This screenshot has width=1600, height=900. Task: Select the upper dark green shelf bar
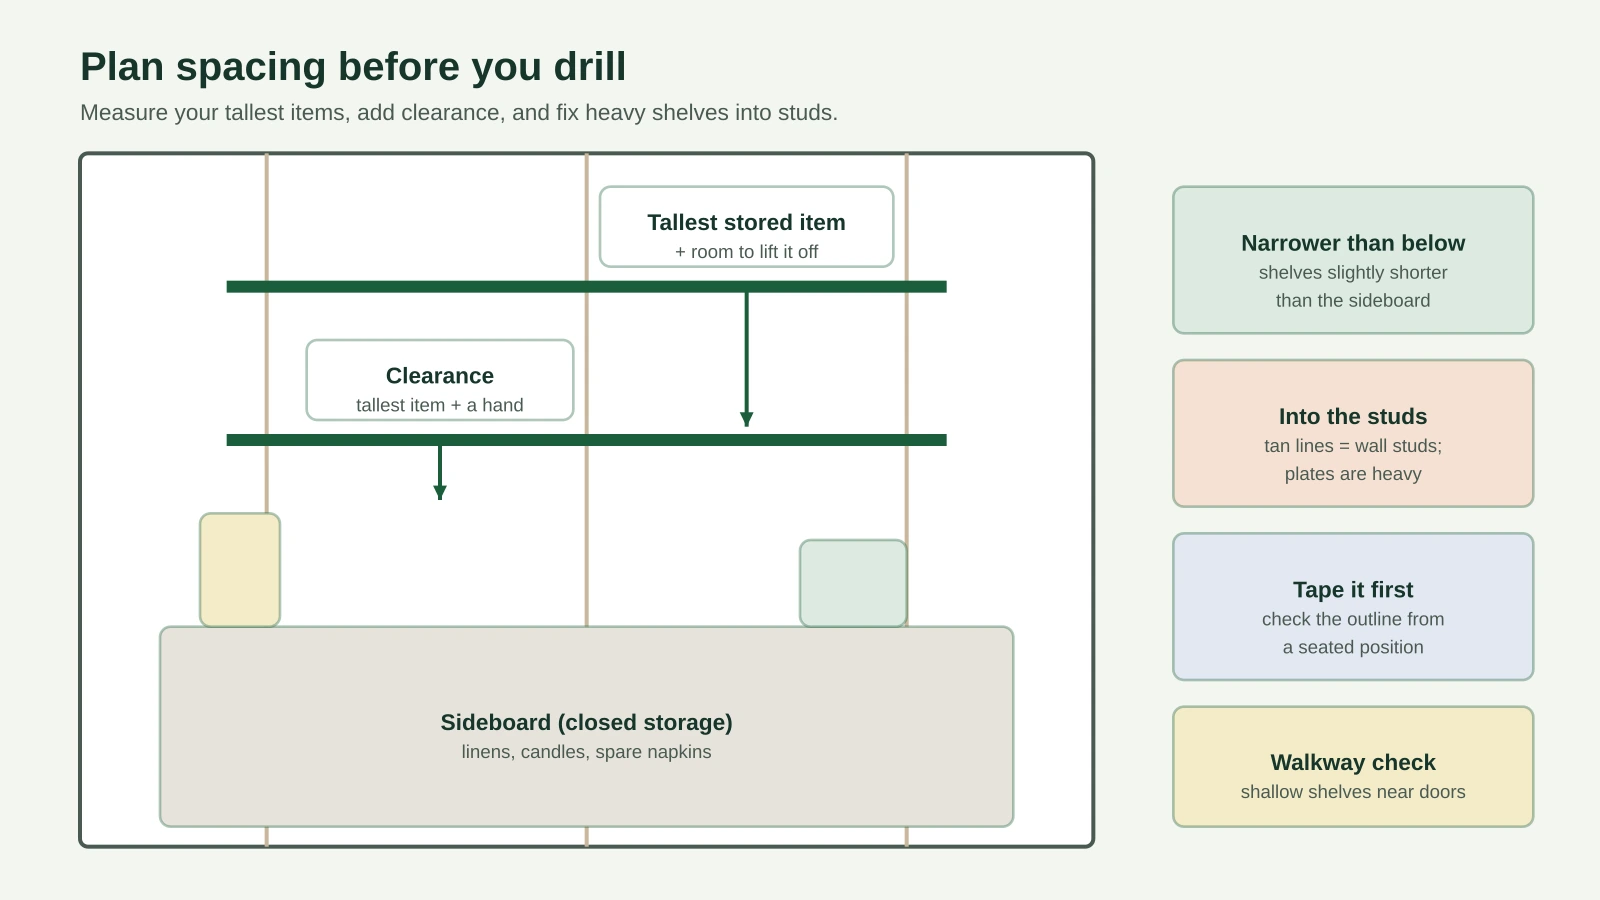(x=587, y=287)
